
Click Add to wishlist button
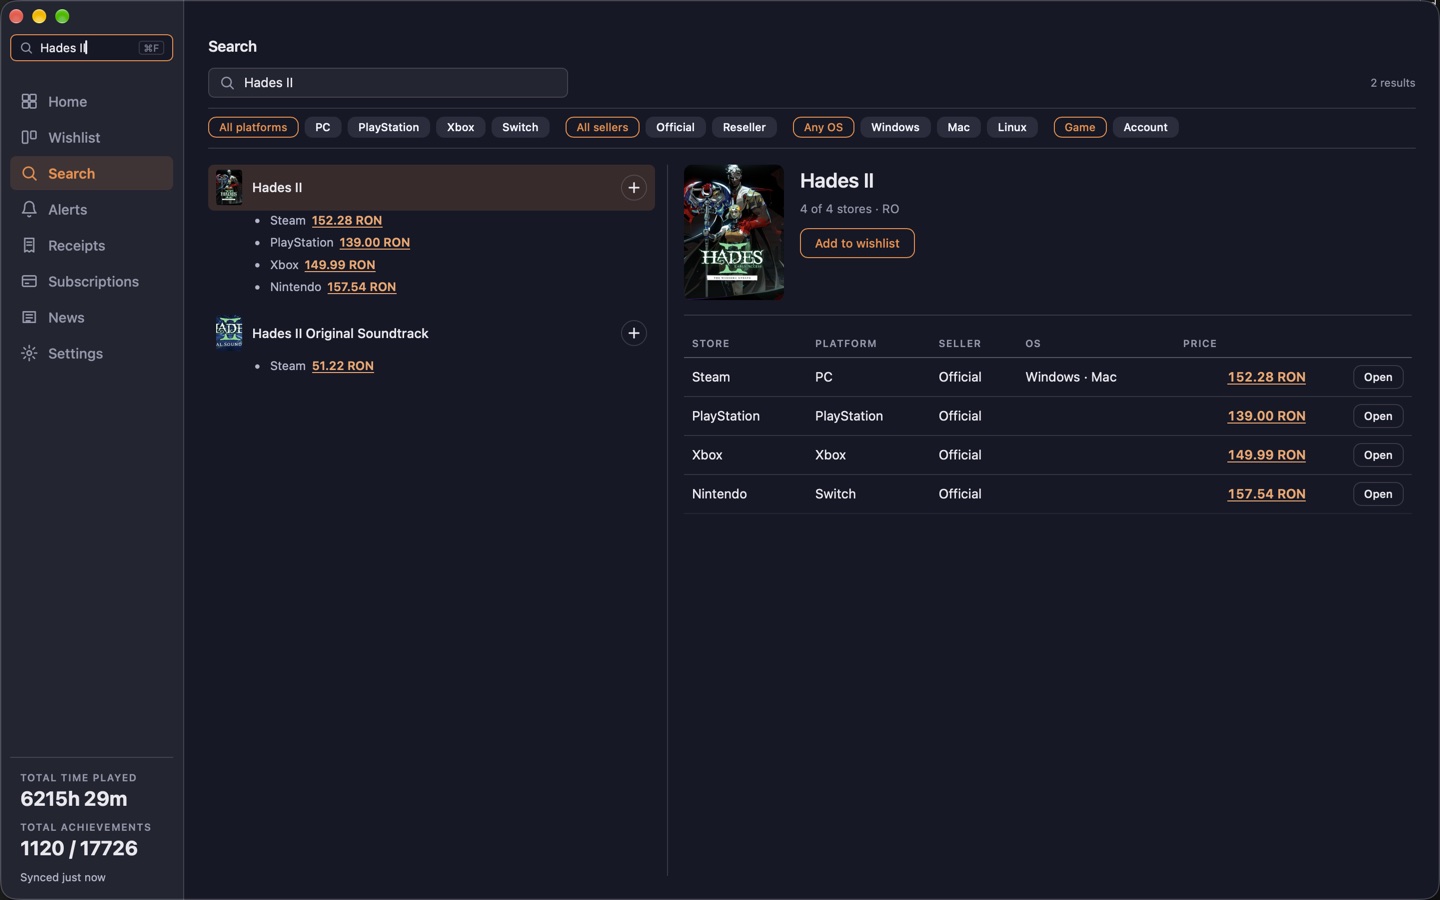click(x=857, y=243)
